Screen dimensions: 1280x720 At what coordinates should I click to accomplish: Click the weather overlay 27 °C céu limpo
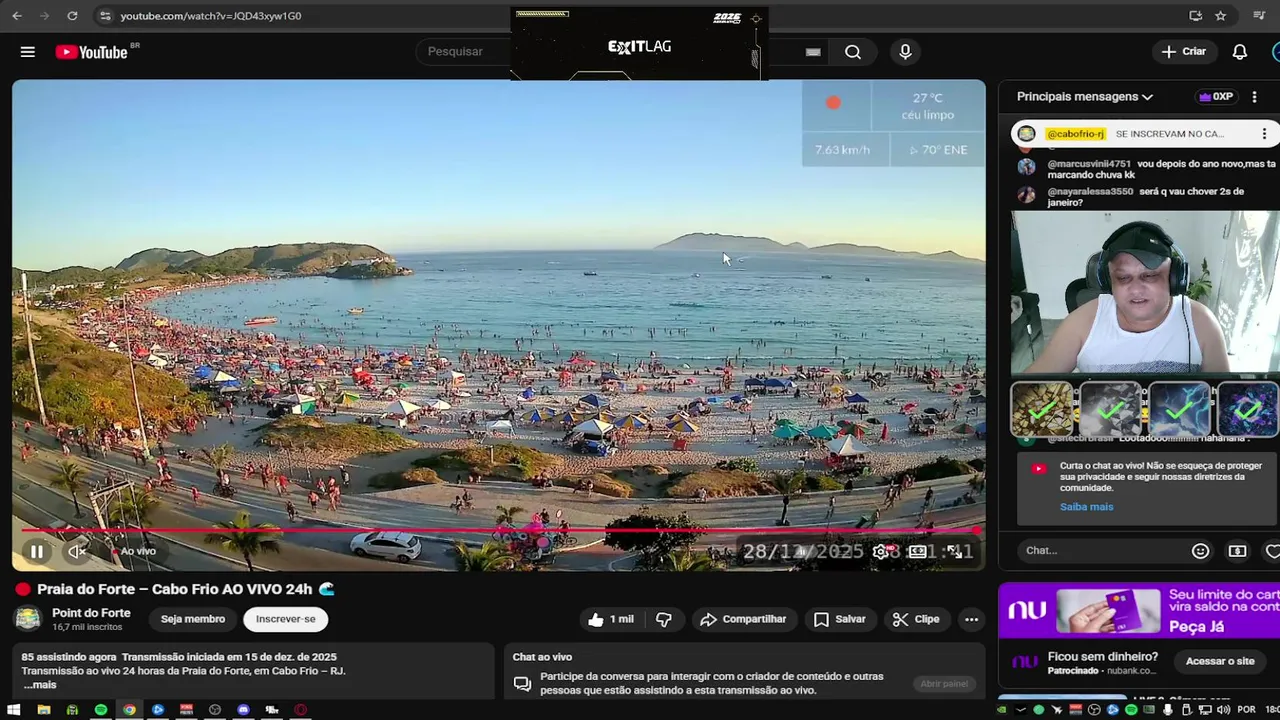pyautogui.click(x=927, y=106)
